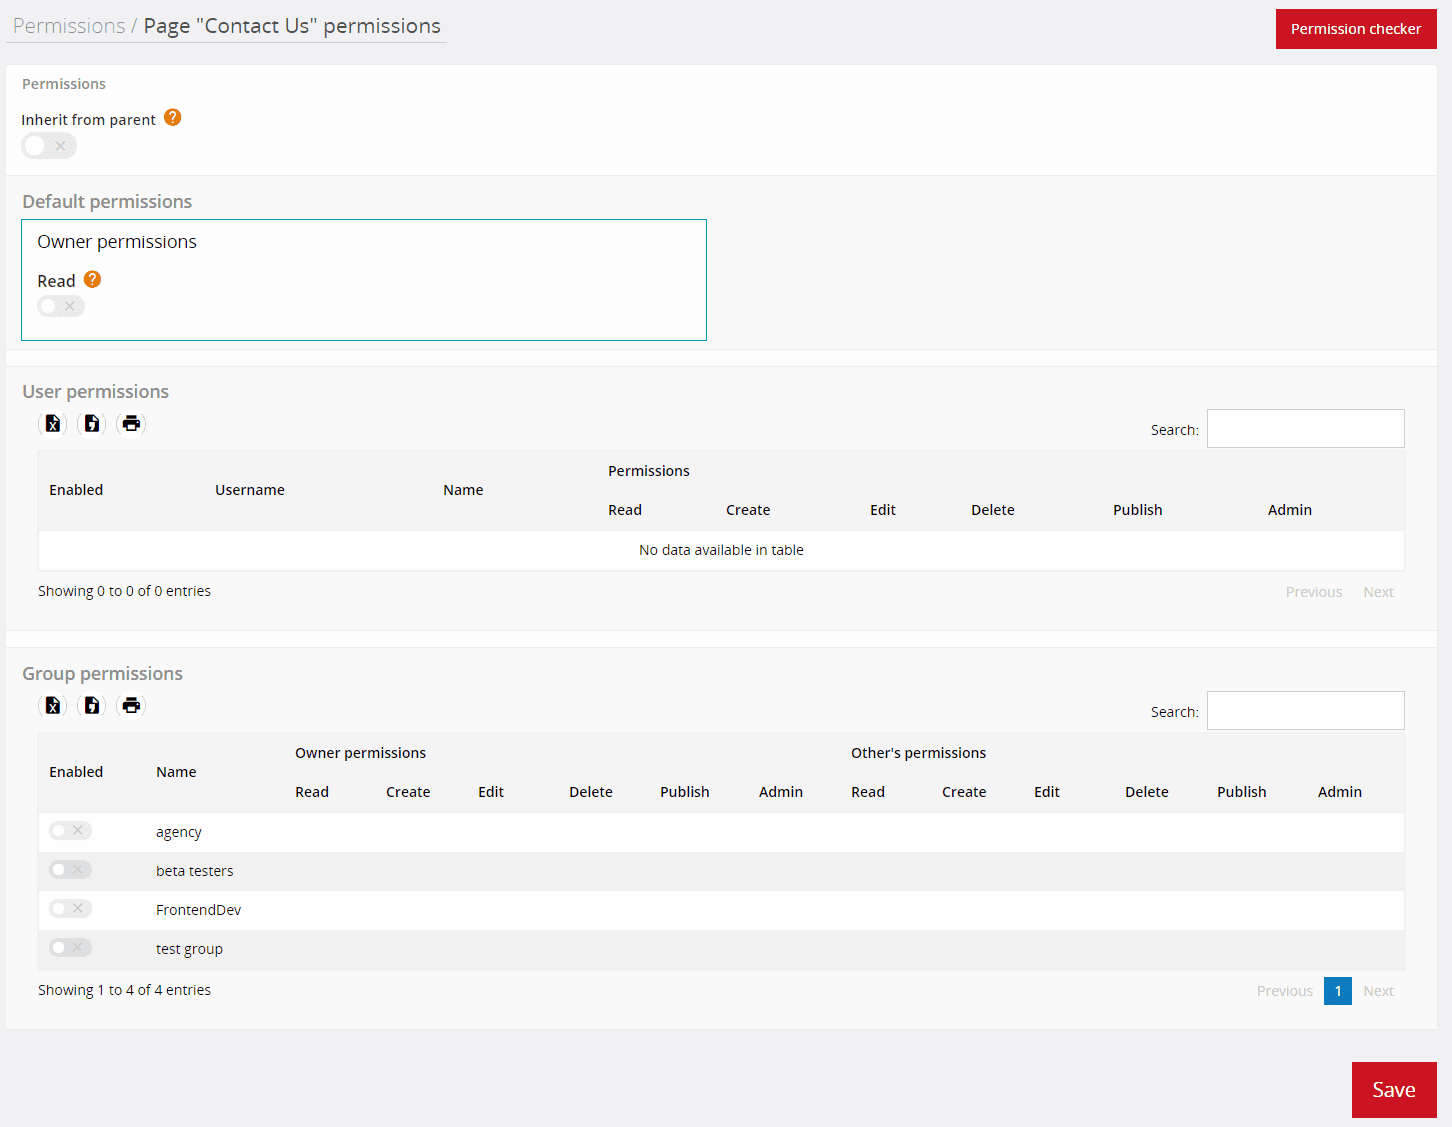1452x1127 pixels.
Task: Export user permissions to CSV
Action: pos(91,423)
